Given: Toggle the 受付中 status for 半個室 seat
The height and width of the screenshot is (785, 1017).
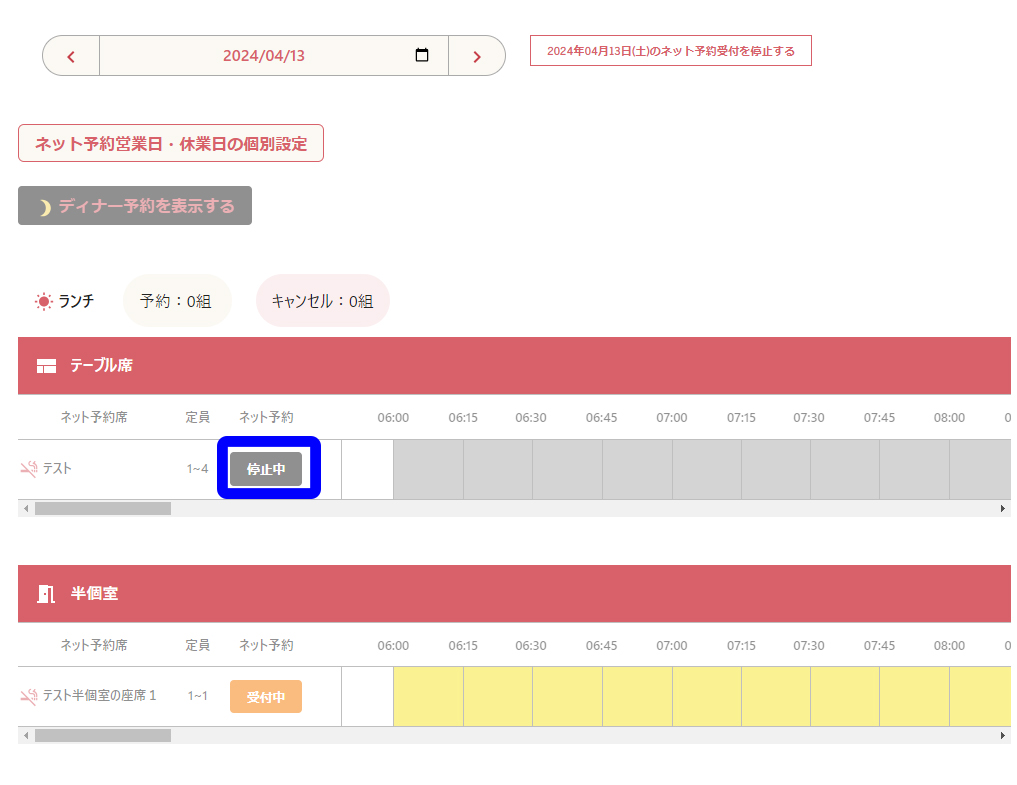Looking at the screenshot, I should point(266,696).
